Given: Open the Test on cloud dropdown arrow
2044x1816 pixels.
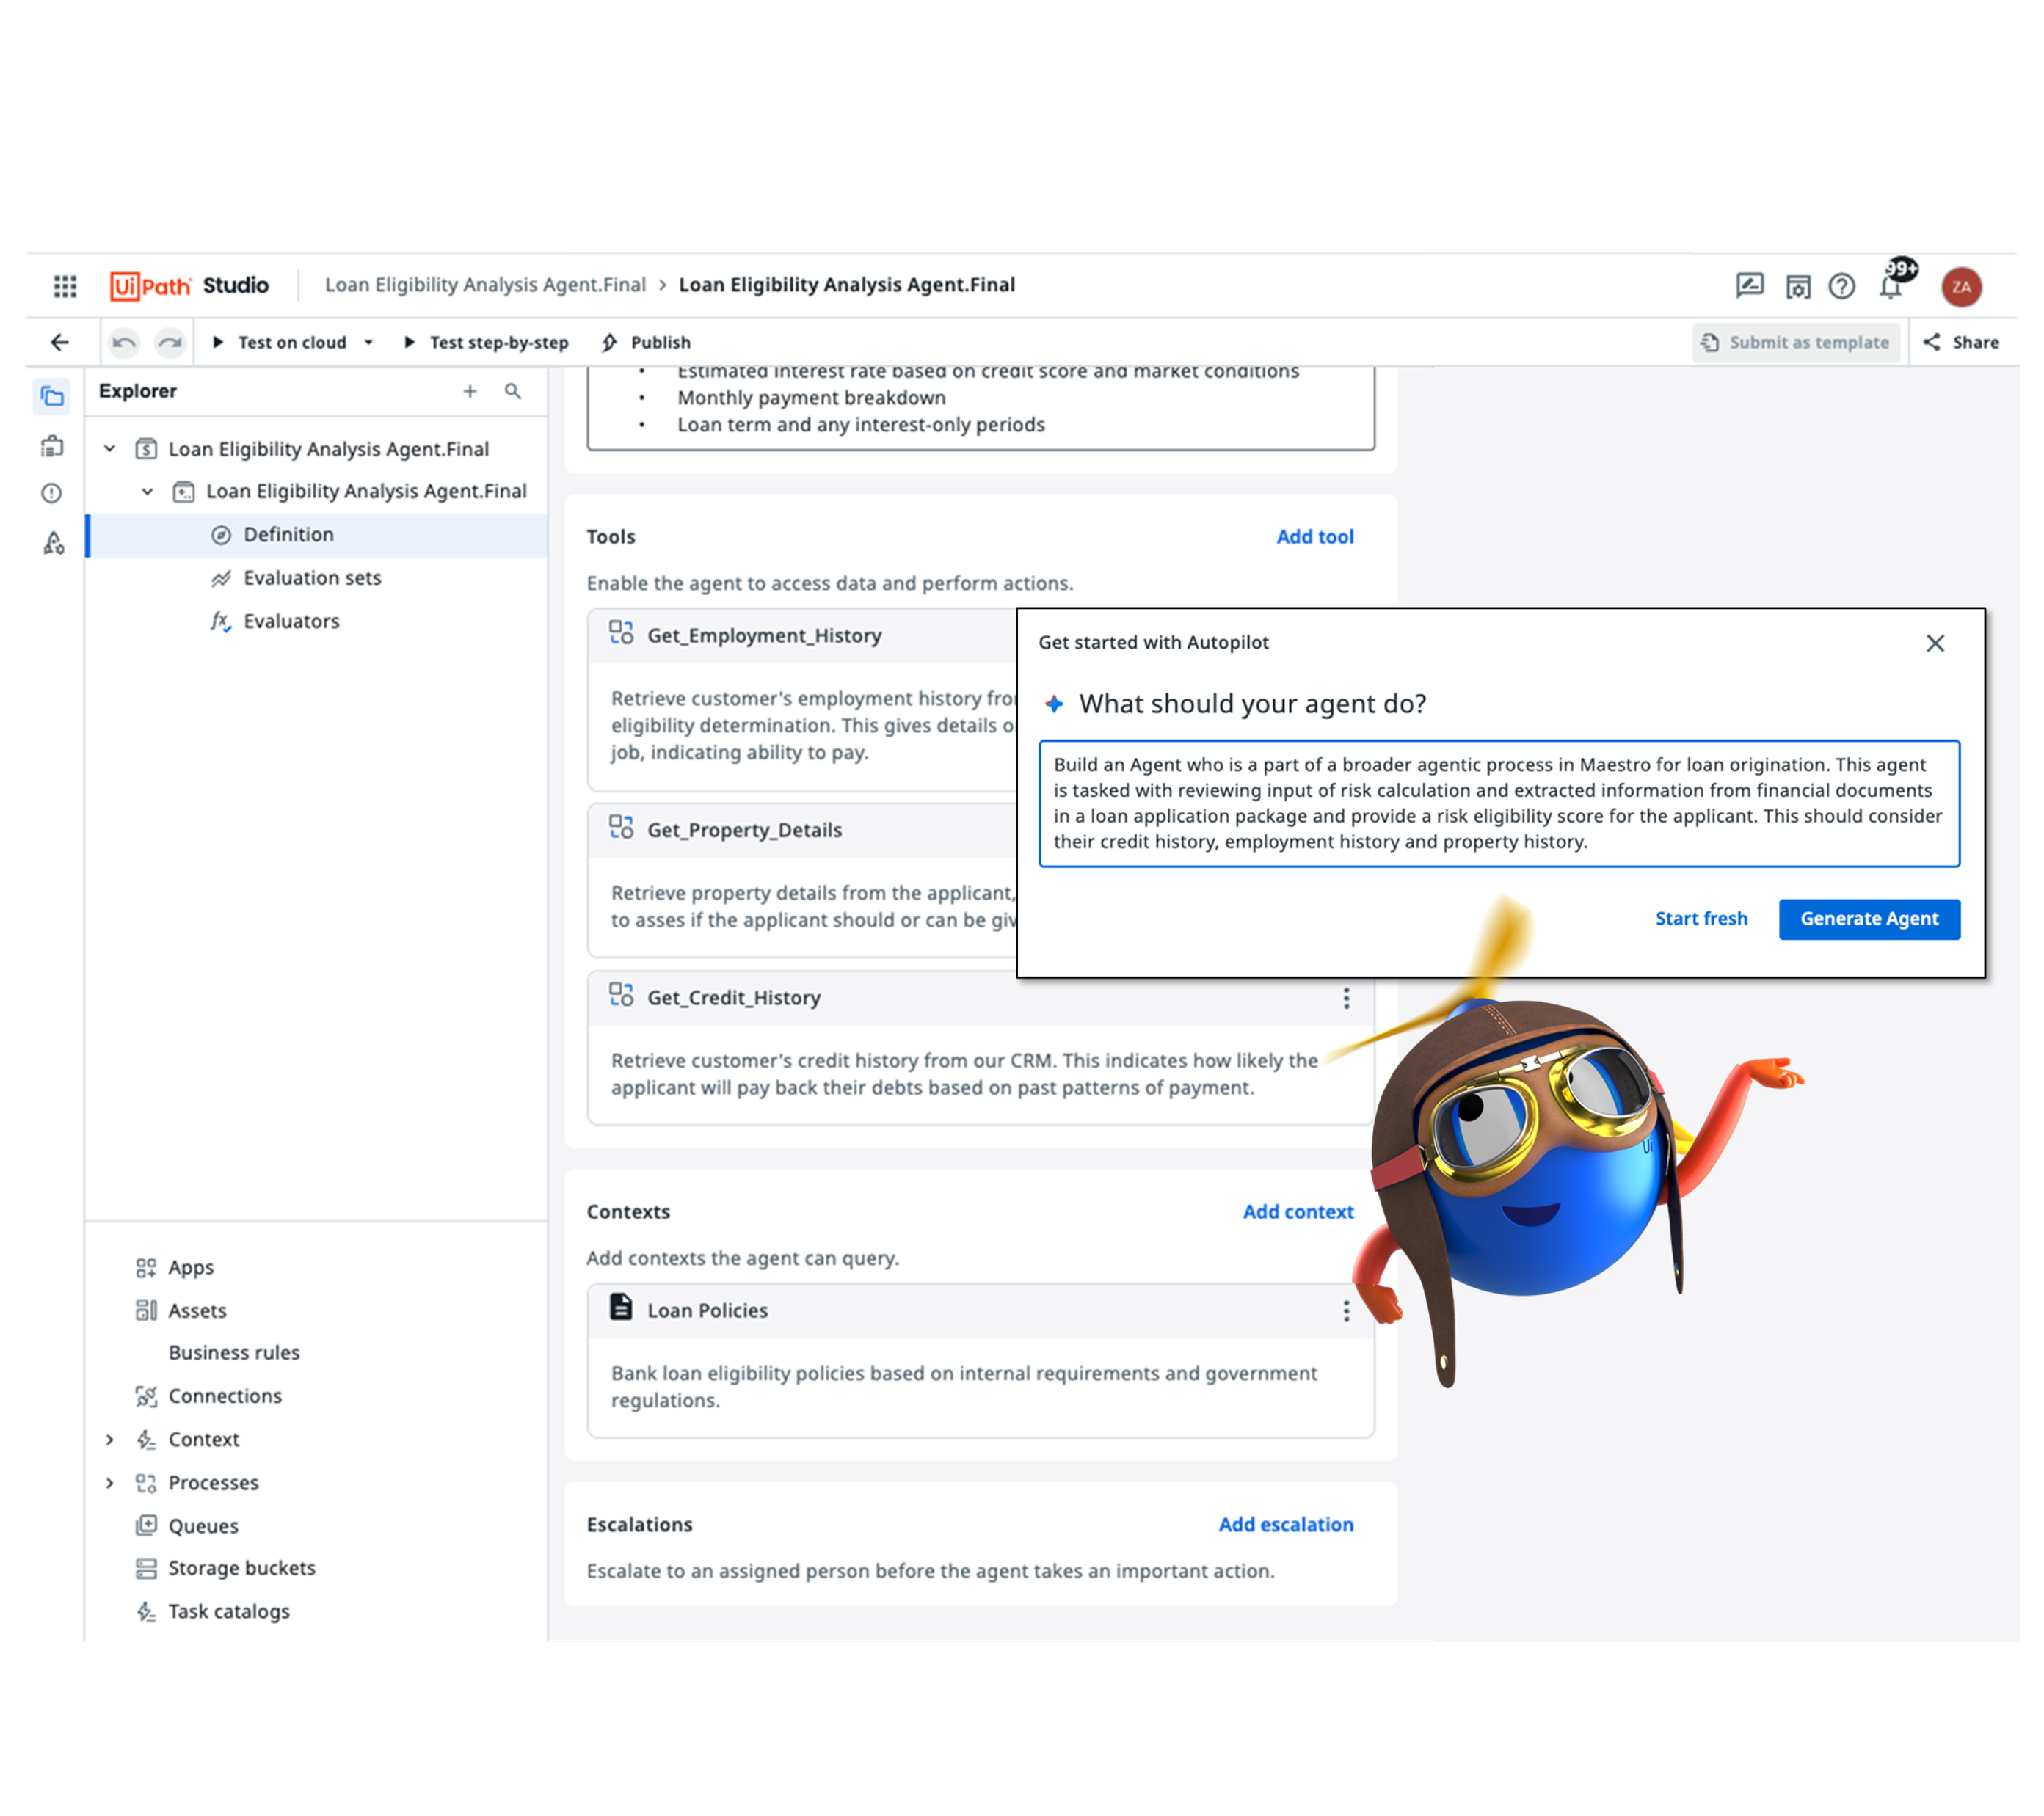Looking at the screenshot, I should [x=369, y=342].
